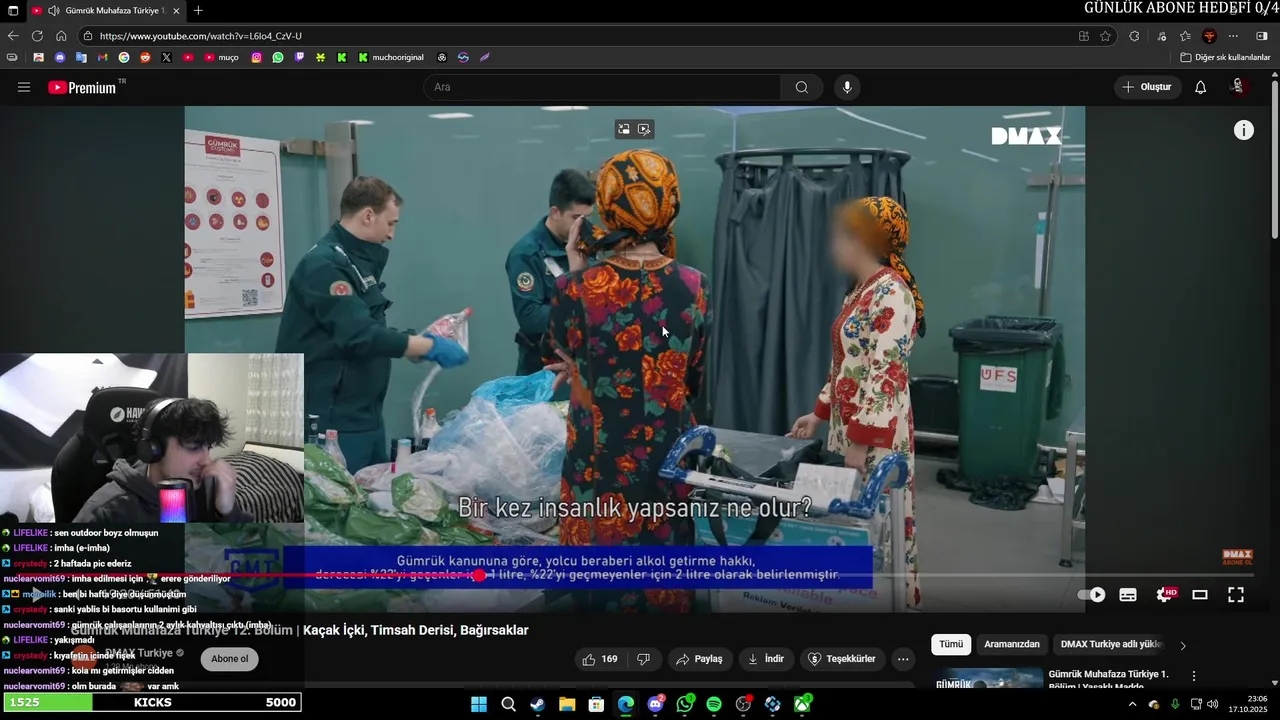This screenshot has height=720, width=1280.
Task: Click the address bar URL
Action: pyautogui.click(x=200, y=36)
